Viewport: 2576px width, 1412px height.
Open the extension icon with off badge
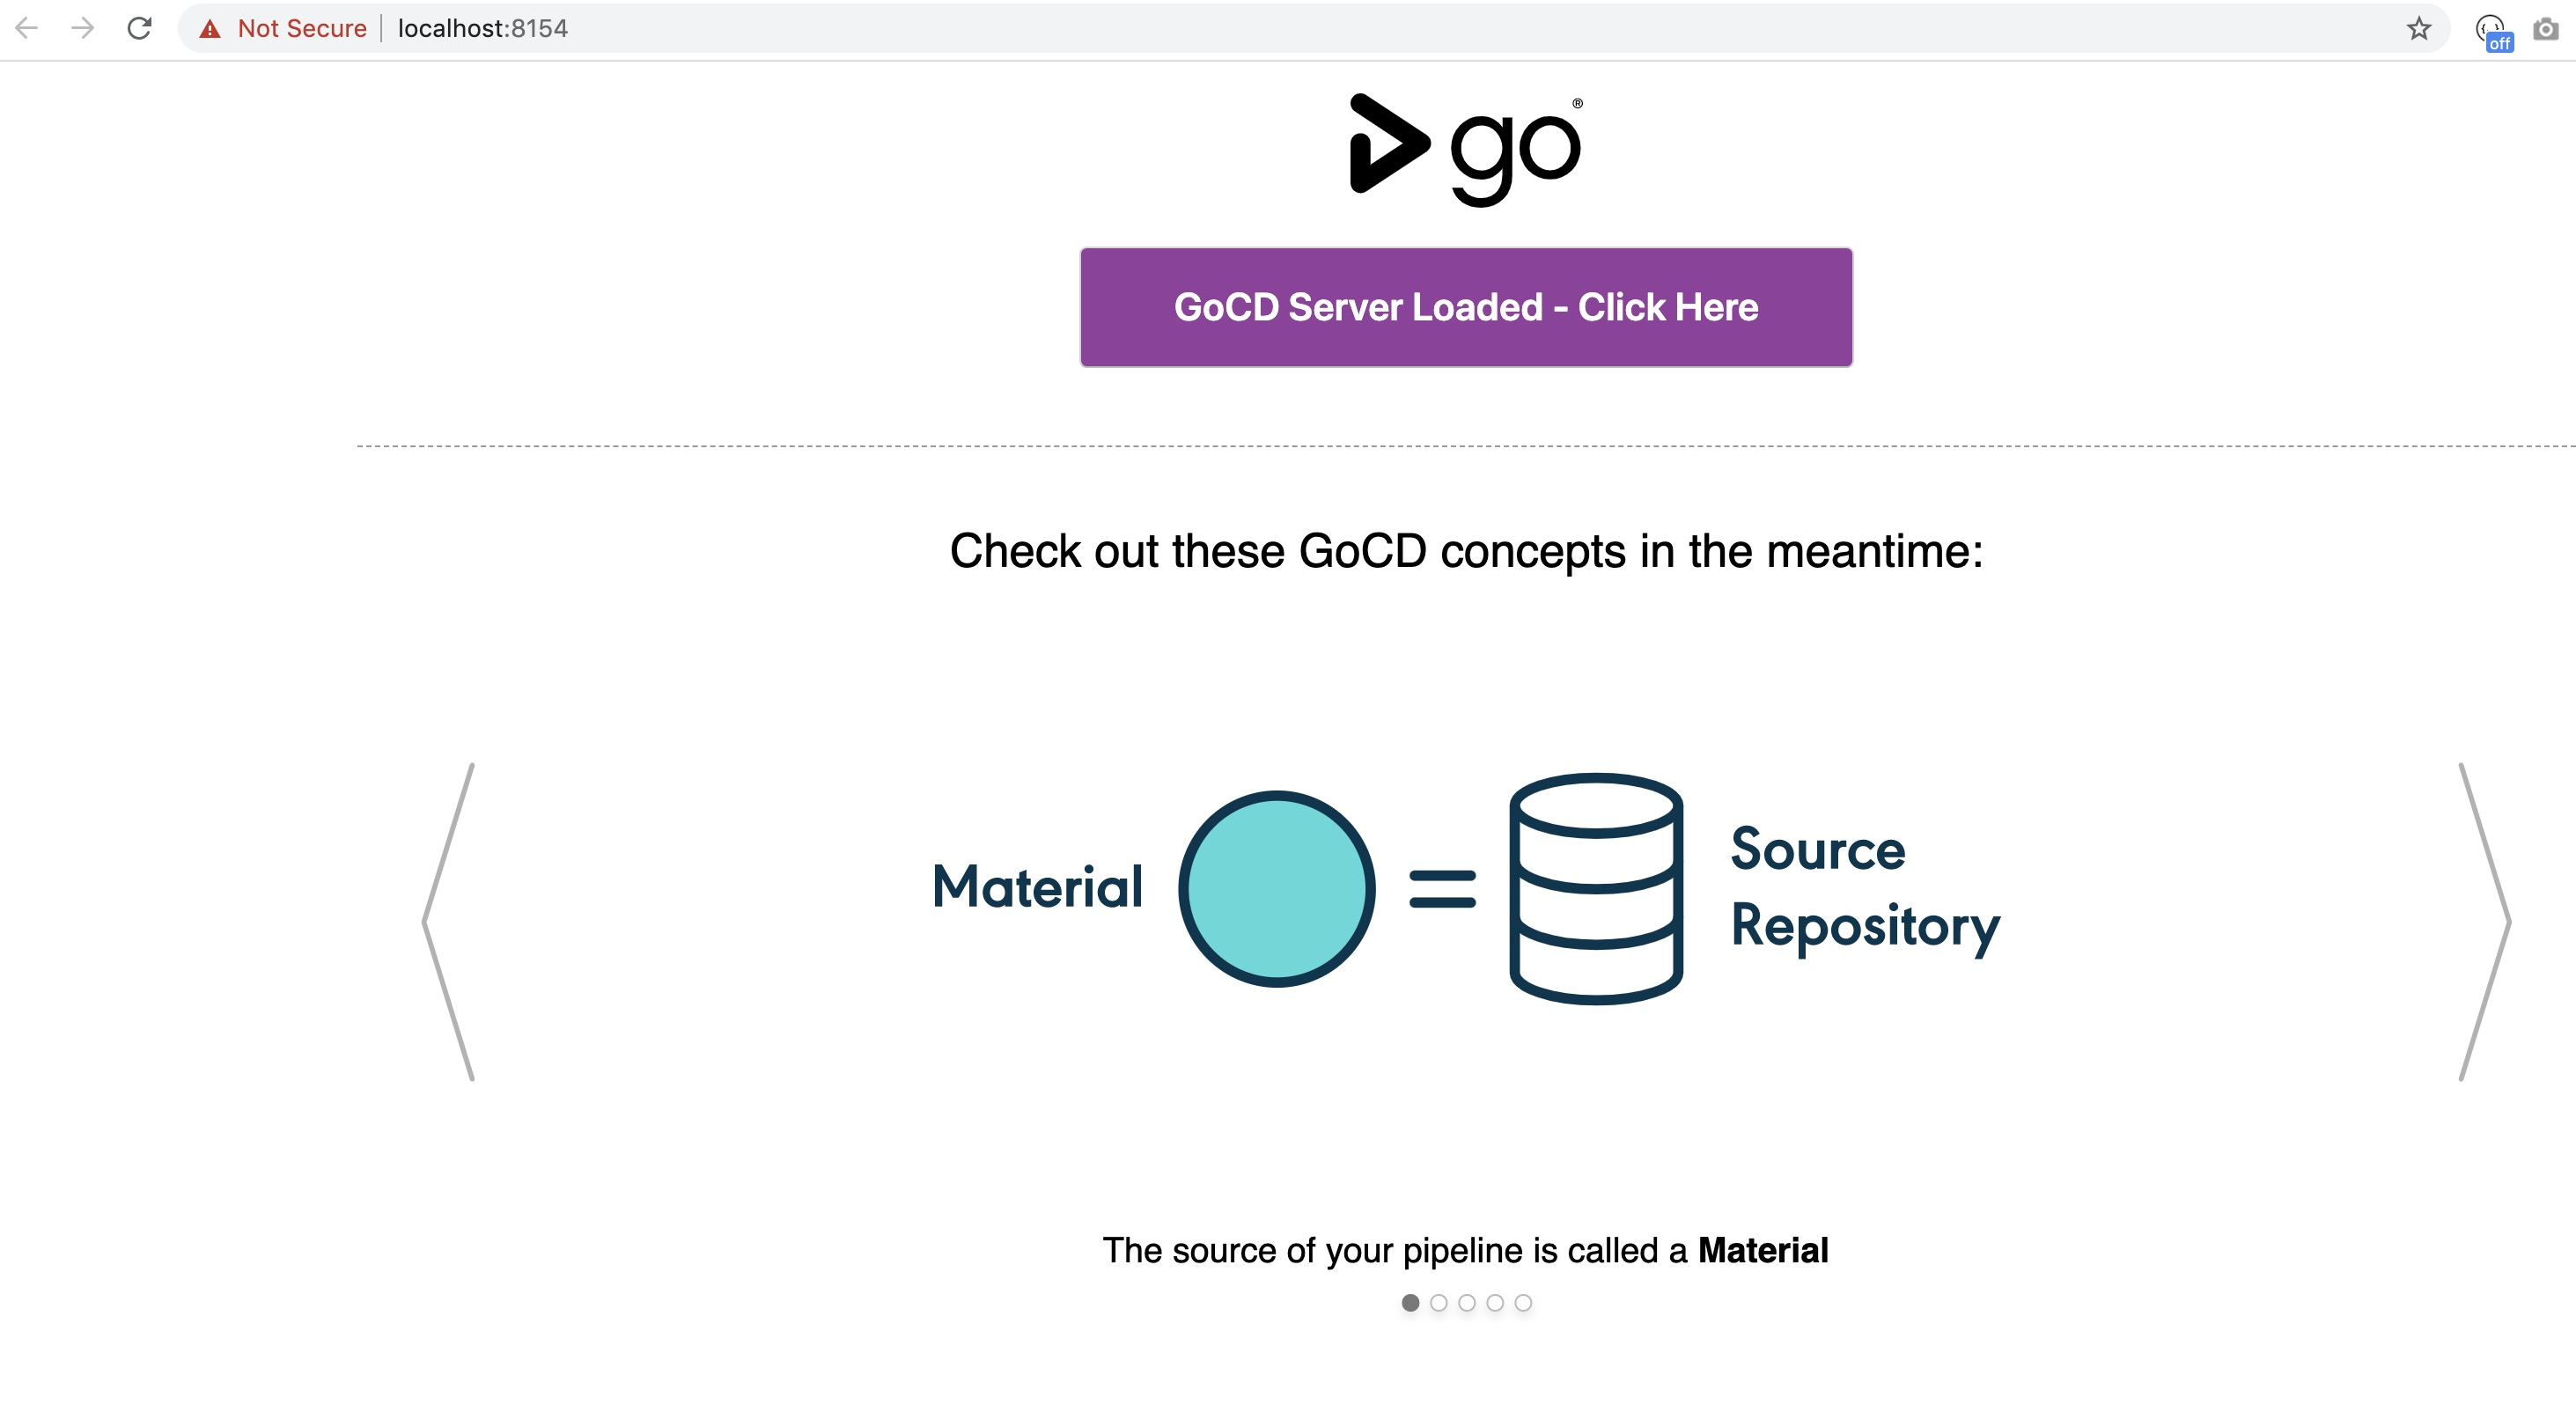pyautogui.click(x=2491, y=30)
